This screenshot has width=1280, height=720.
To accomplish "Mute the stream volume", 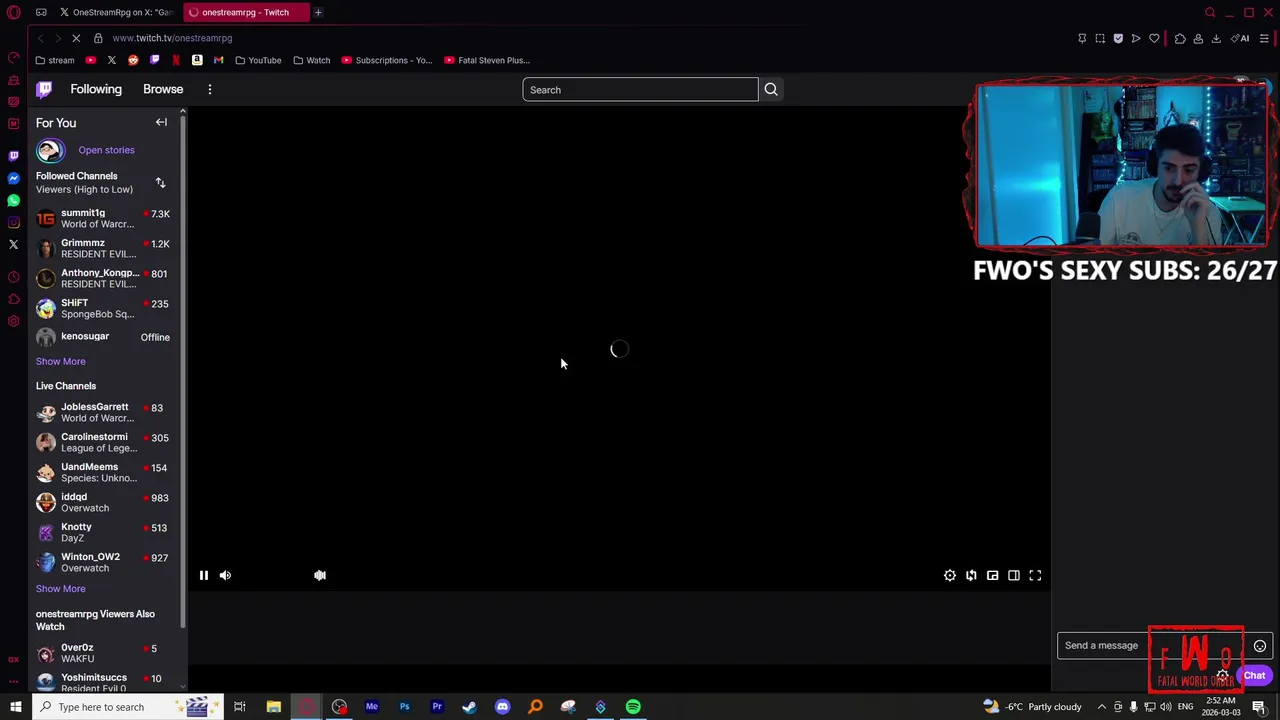I will [x=225, y=575].
